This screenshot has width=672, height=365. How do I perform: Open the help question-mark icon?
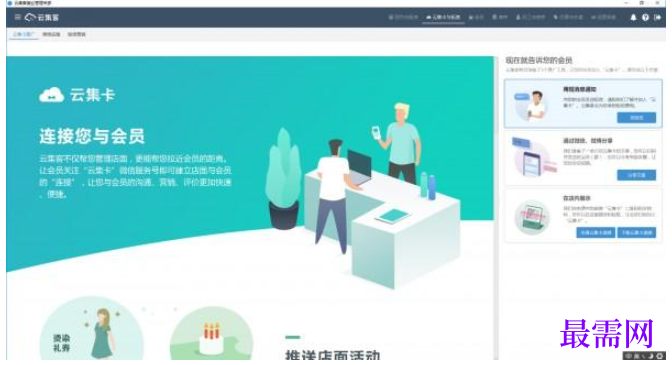(x=645, y=18)
